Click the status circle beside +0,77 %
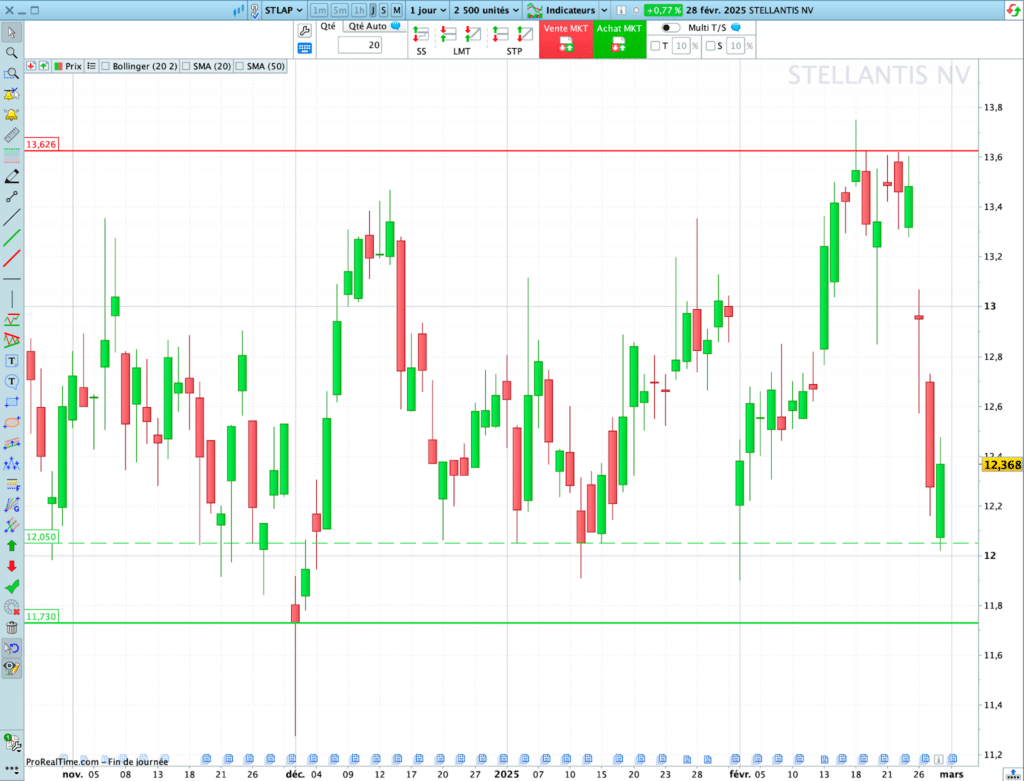Image resolution: width=1024 pixels, height=781 pixels. click(636, 10)
